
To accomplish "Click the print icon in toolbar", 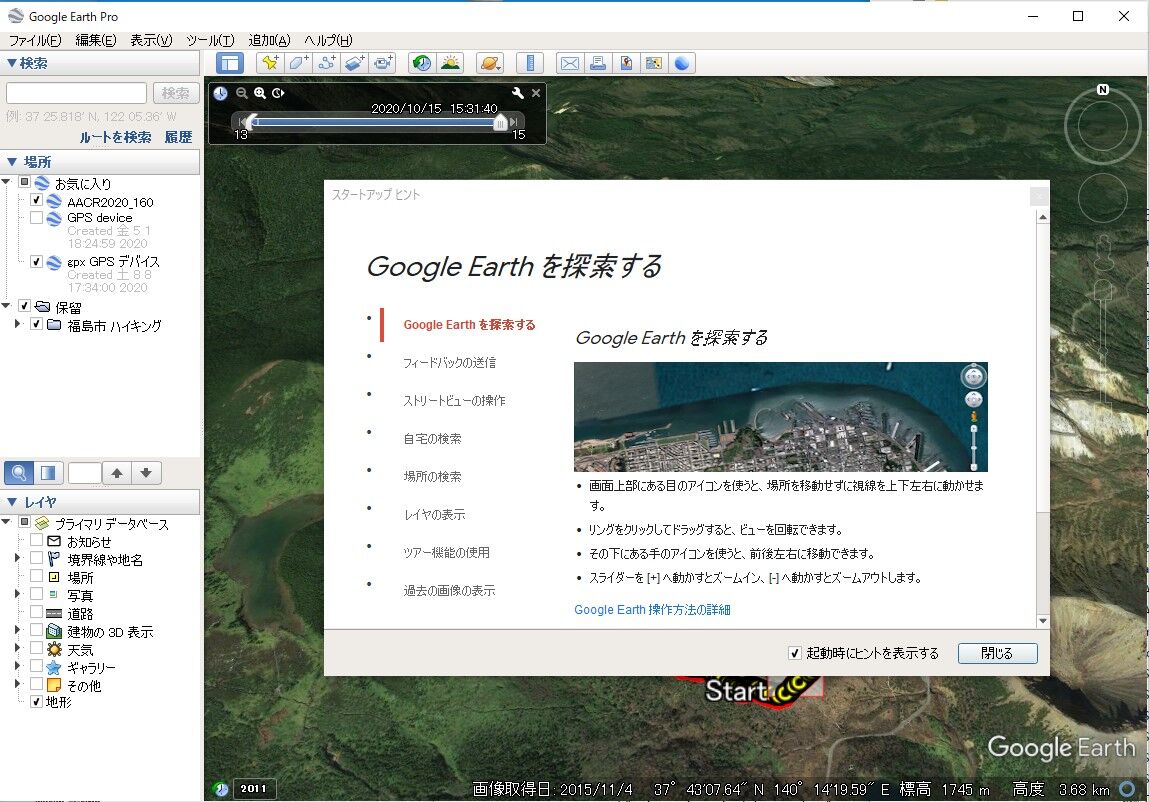I will (x=597, y=63).
